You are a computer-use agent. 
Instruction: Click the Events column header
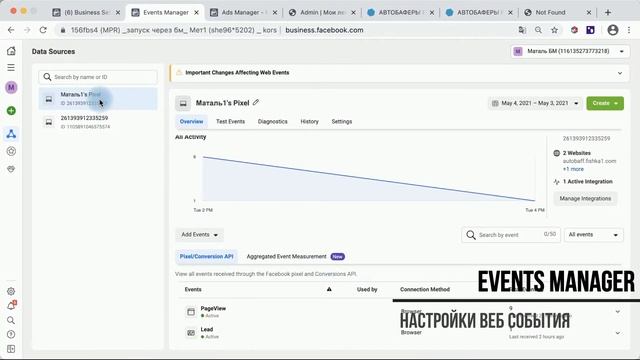tap(193, 289)
